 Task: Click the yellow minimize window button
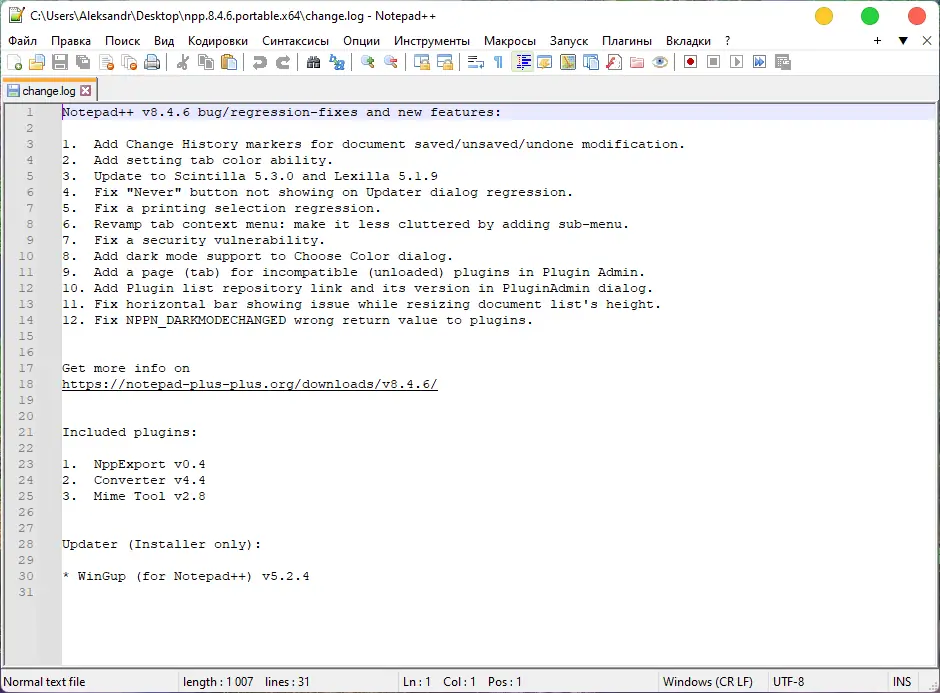[824, 16]
